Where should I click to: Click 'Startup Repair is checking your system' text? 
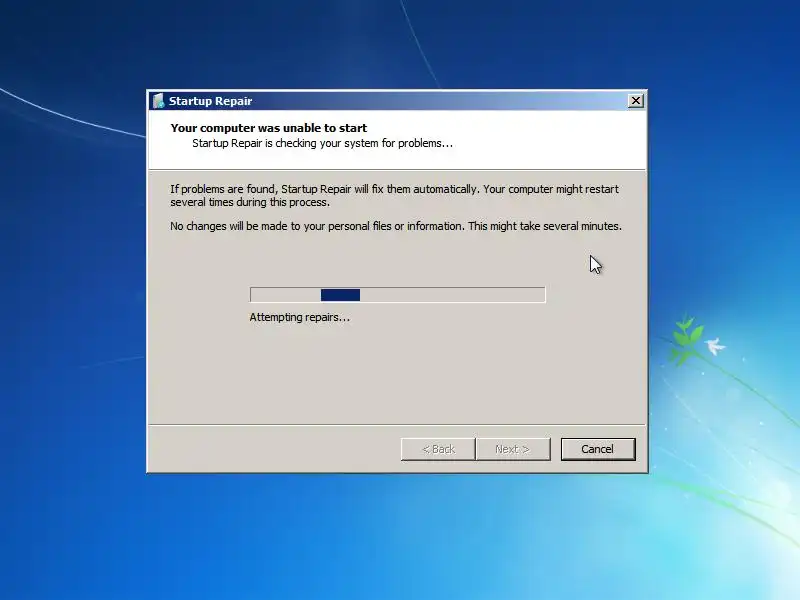pos(322,143)
